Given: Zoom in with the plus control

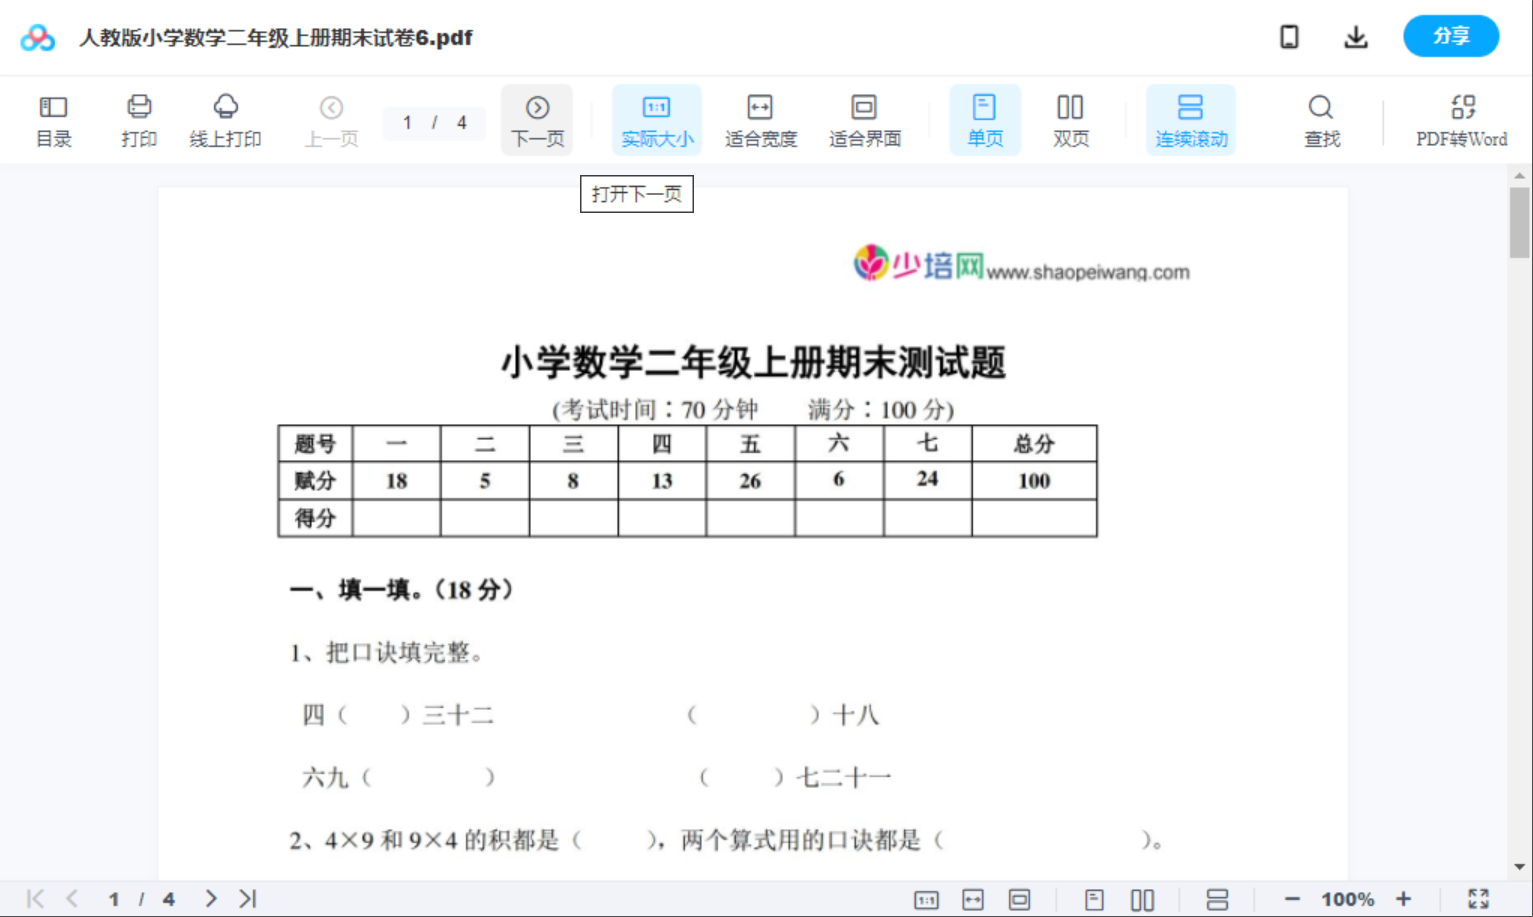Looking at the screenshot, I should 1404,898.
